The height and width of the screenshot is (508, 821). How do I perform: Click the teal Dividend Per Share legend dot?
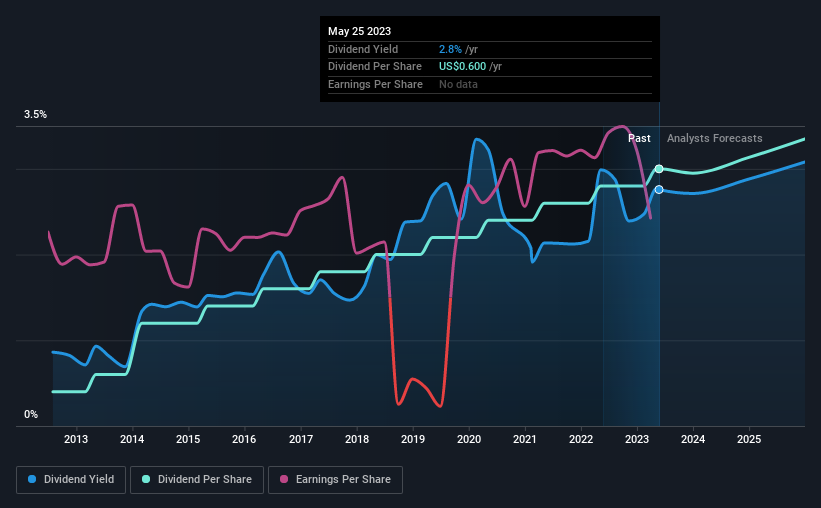coord(146,479)
